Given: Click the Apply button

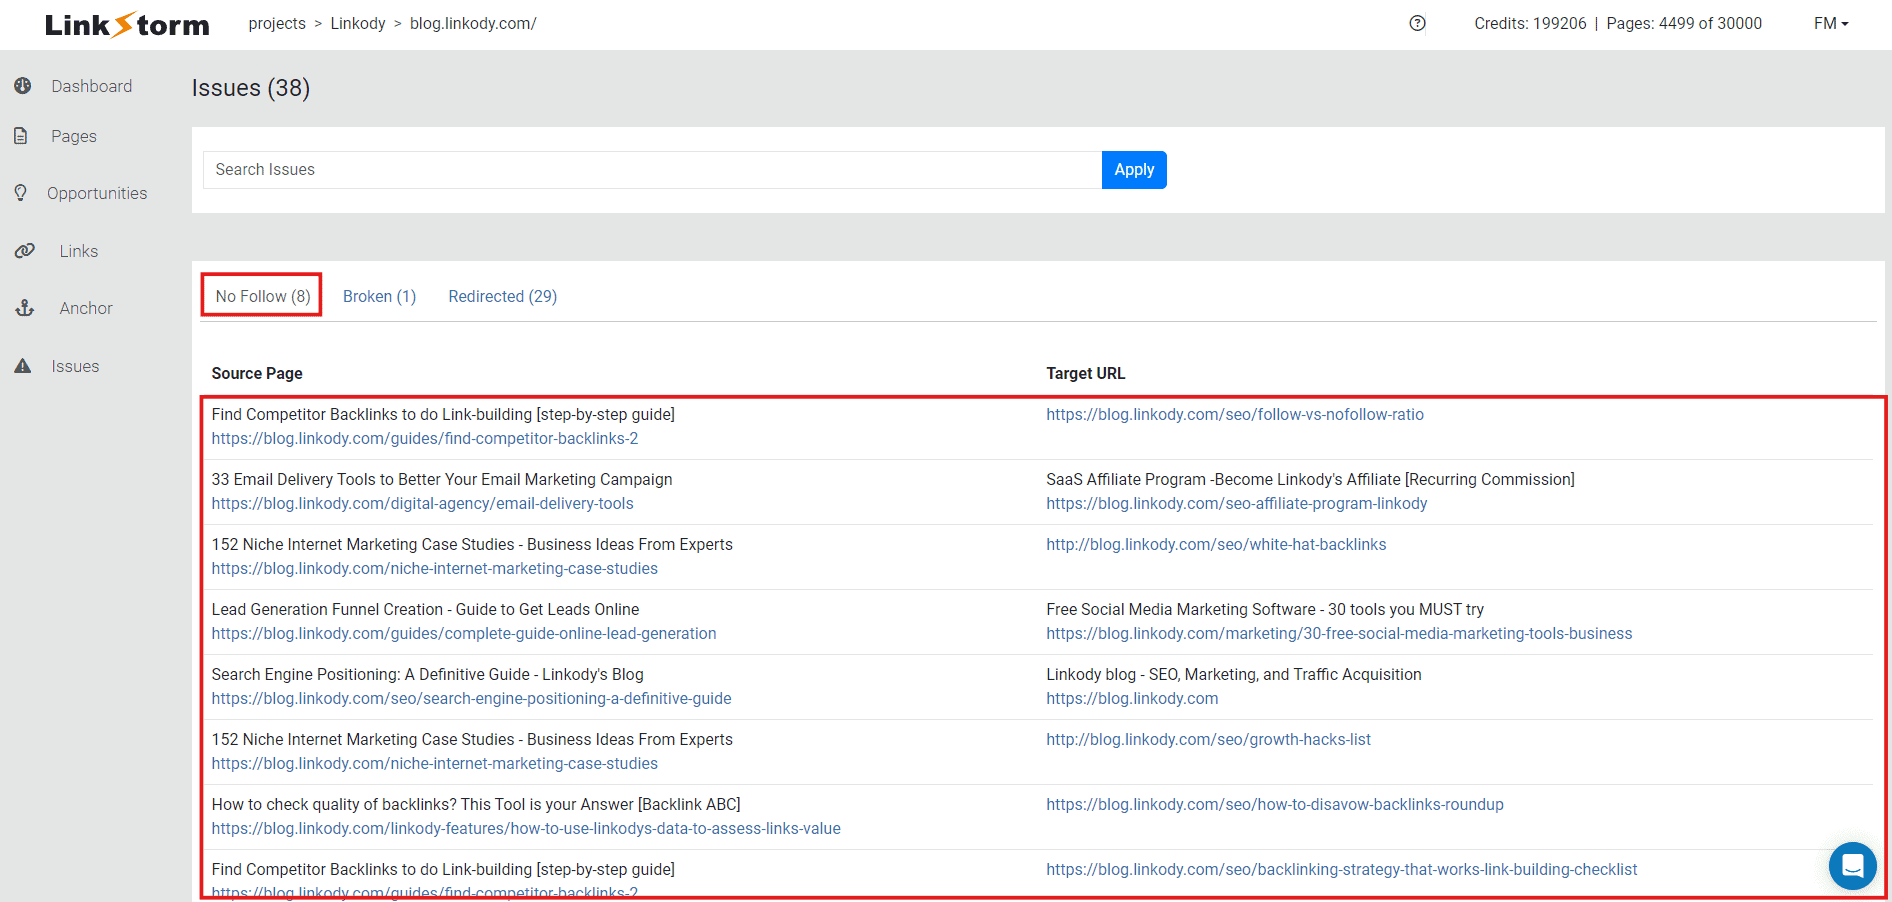Looking at the screenshot, I should tap(1133, 169).
